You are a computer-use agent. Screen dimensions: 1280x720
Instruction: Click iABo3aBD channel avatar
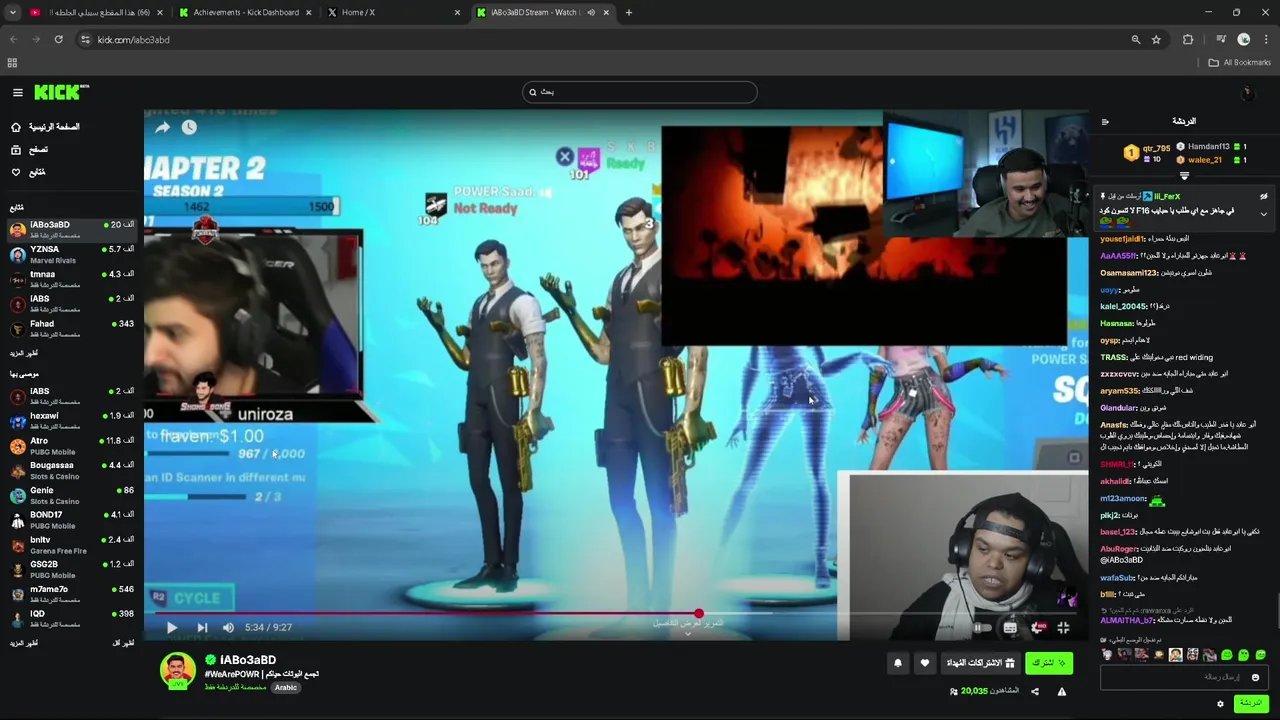click(178, 670)
